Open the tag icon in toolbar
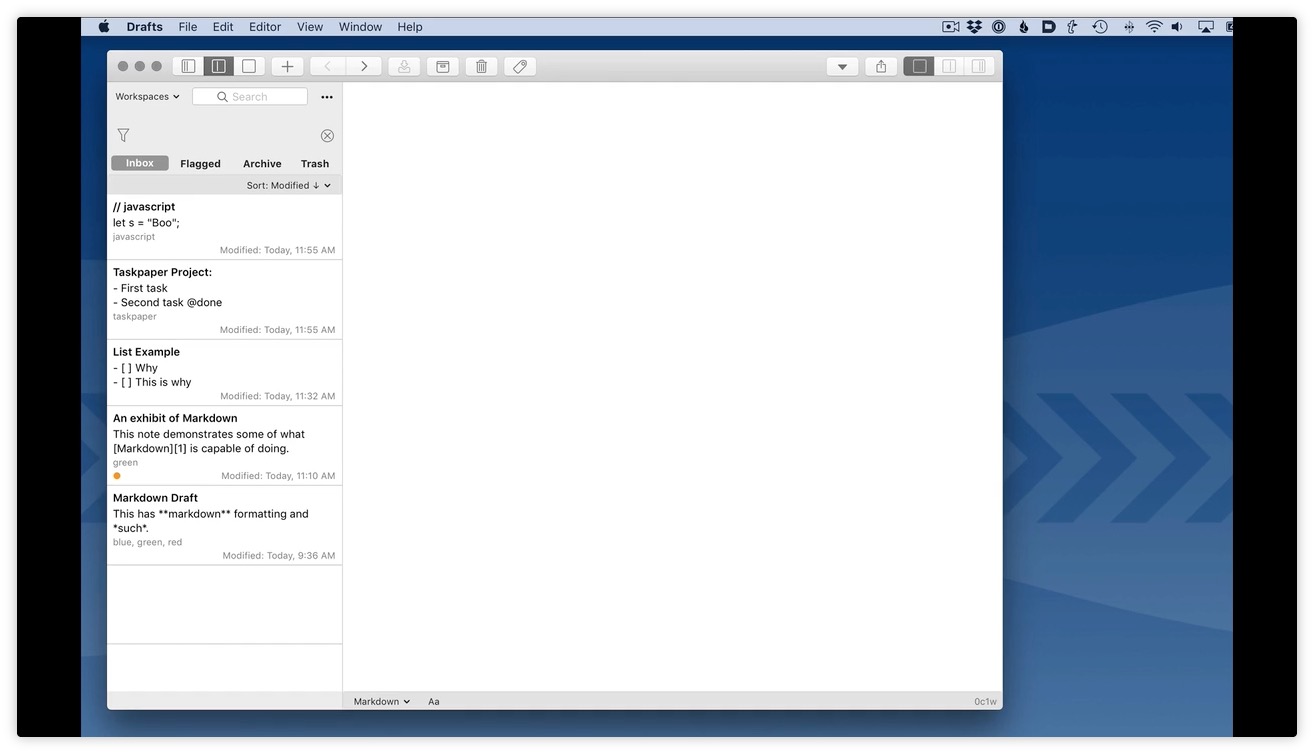Image resolution: width=1314 pixels, height=754 pixels. (x=519, y=67)
